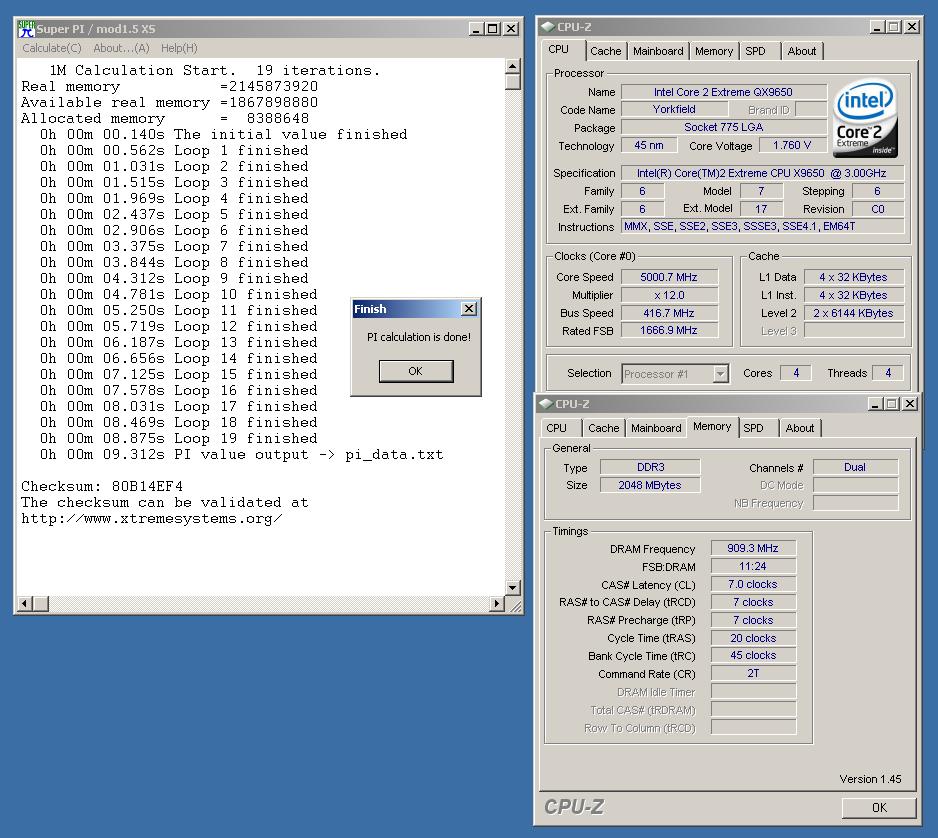Screen dimensions: 938x838
Task: Click the FSB:DRAM ratio value 11:24
Action: click(x=753, y=566)
